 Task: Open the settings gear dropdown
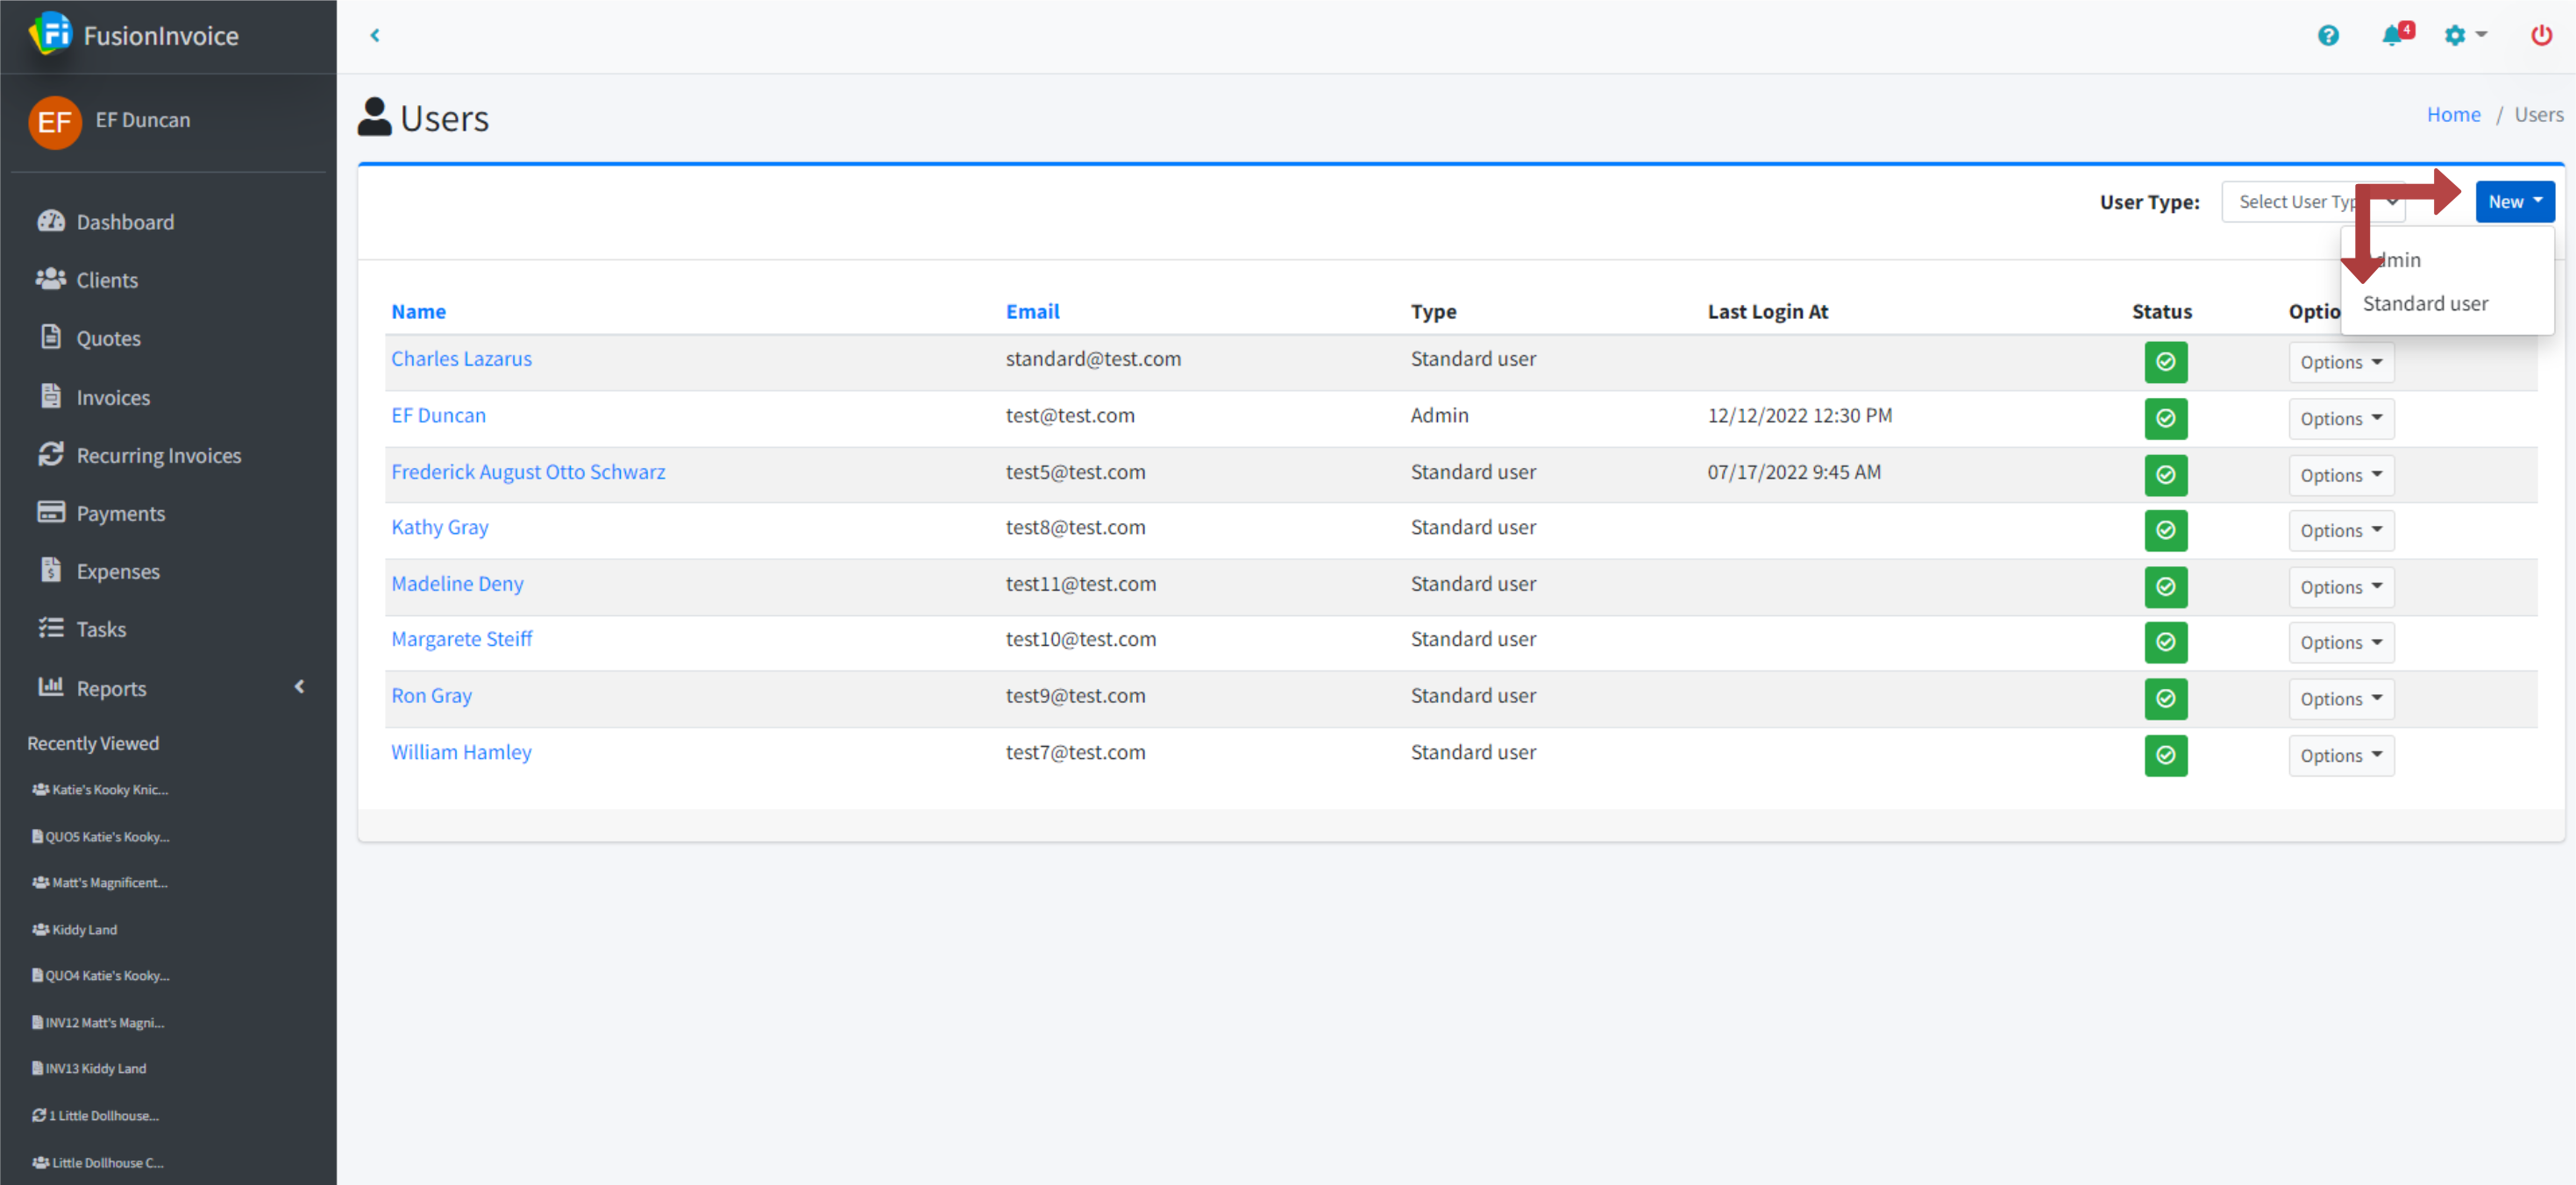[x=2464, y=36]
